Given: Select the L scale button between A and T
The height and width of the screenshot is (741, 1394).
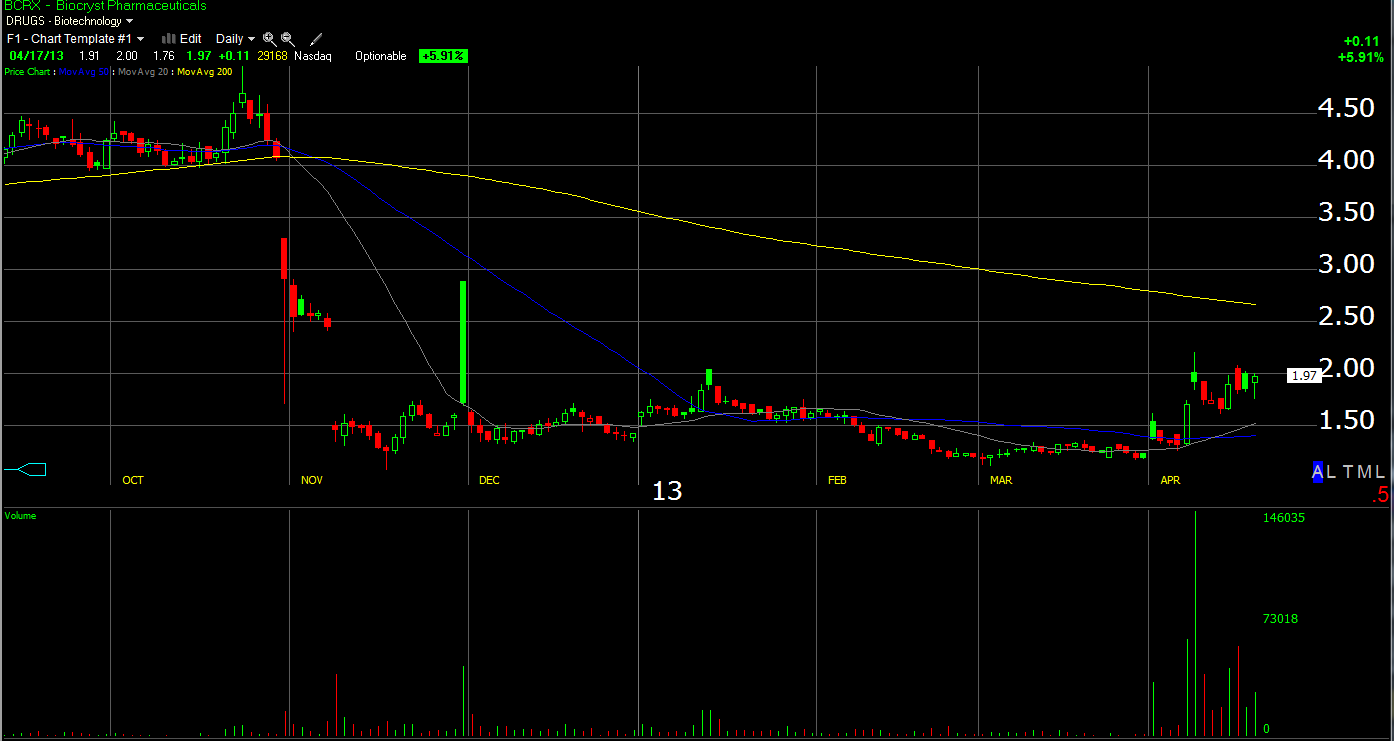Looking at the screenshot, I should click(1332, 472).
